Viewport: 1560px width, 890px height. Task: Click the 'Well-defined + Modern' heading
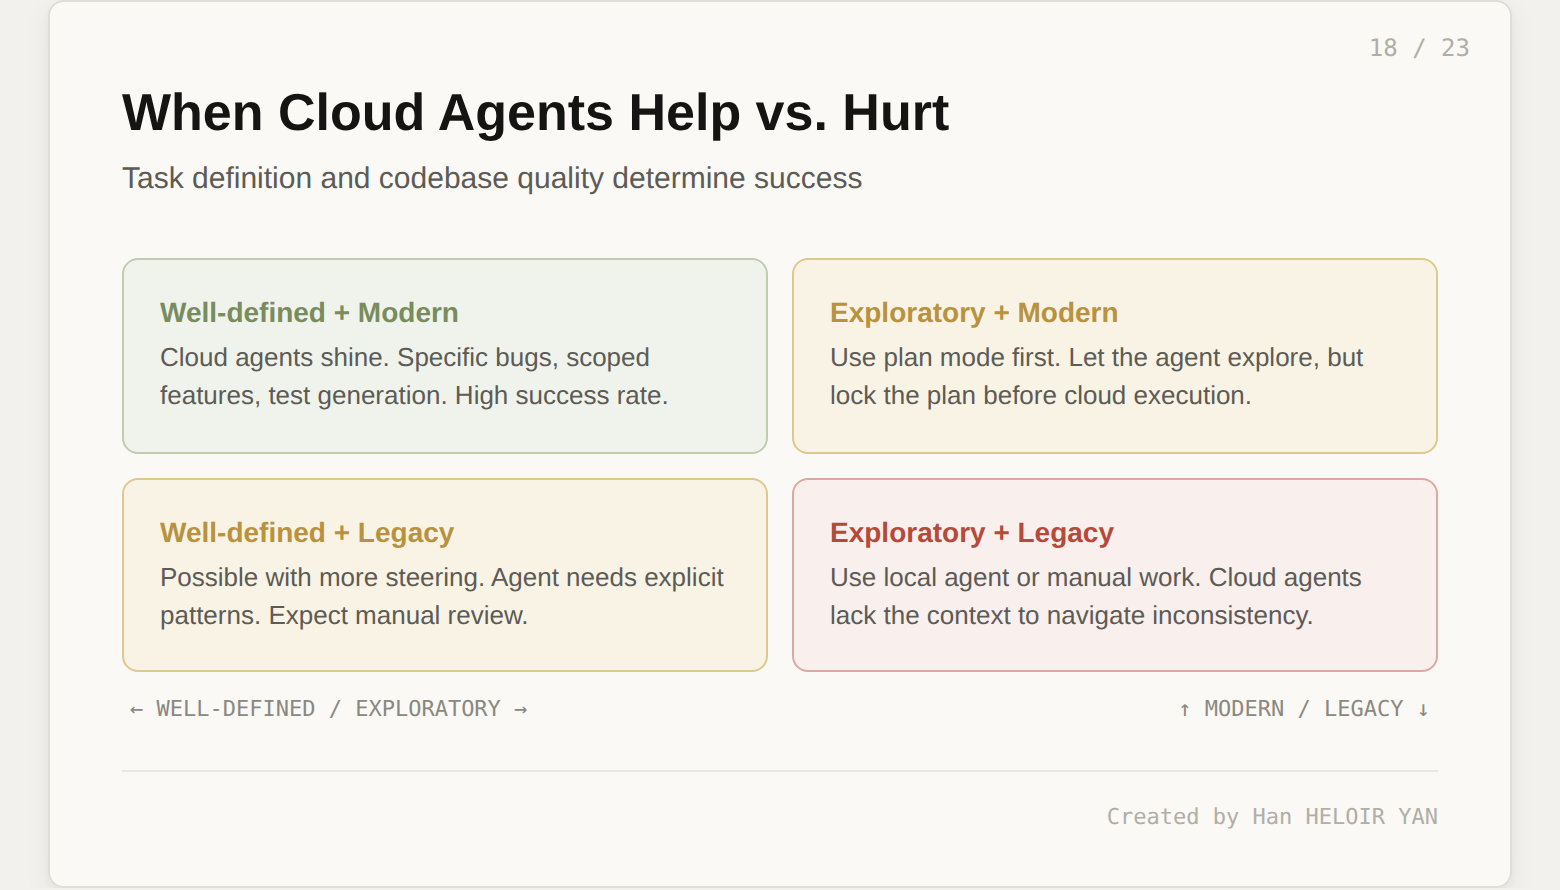[x=309, y=313]
